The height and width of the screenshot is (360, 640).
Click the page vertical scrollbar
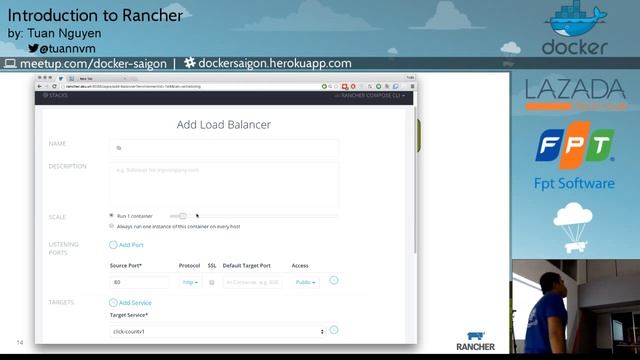tap(415, 180)
